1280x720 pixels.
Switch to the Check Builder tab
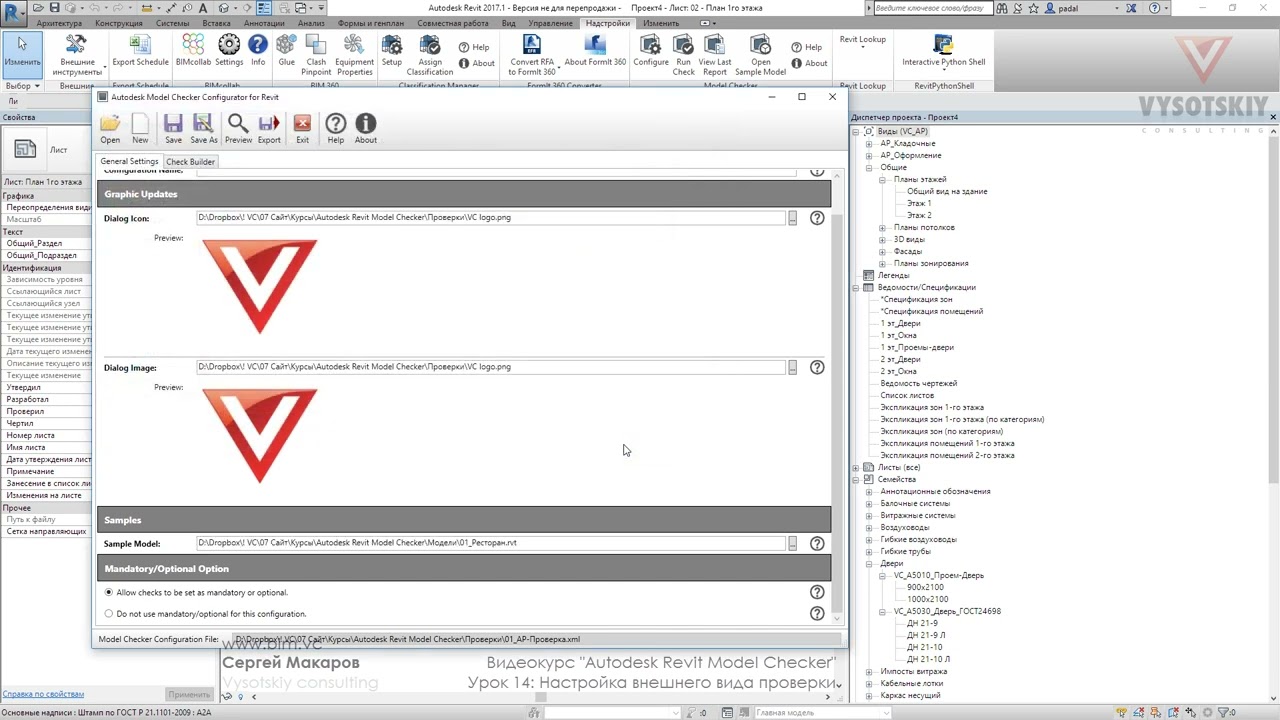pyautogui.click(x=190, y=161)
